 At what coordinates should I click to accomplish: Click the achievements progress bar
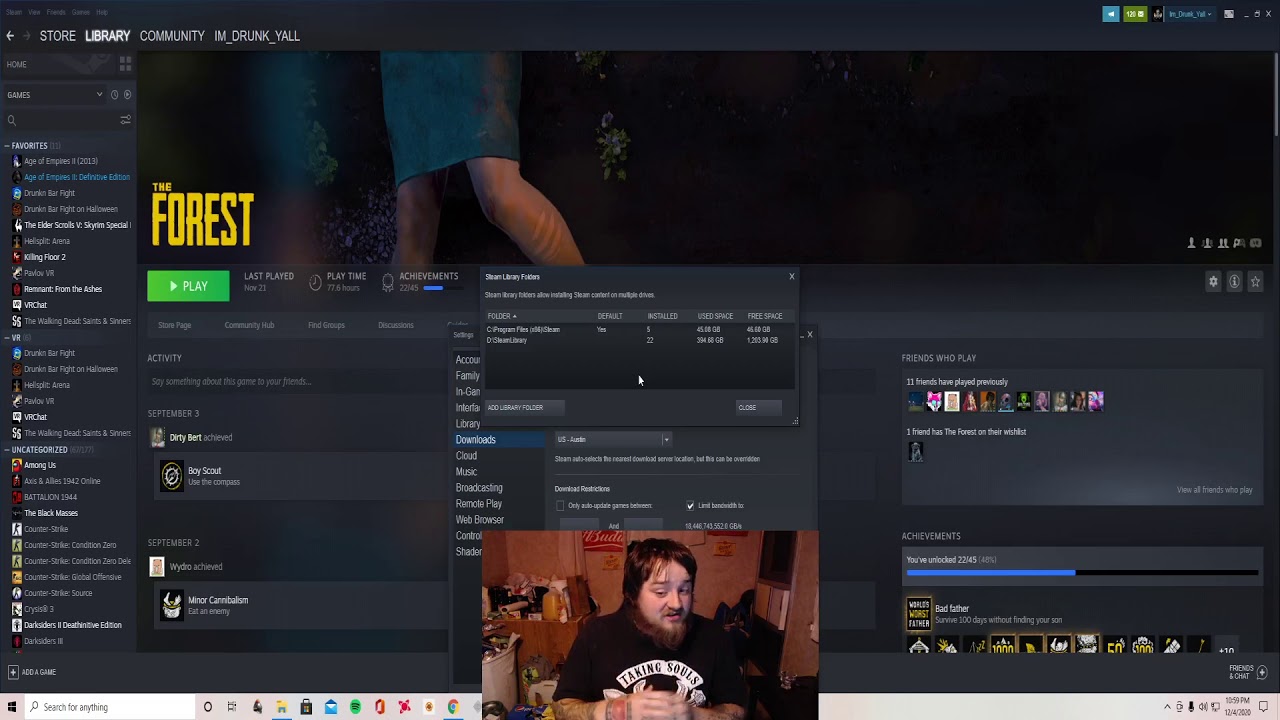pyautogui.click(x=1081, y=573)
